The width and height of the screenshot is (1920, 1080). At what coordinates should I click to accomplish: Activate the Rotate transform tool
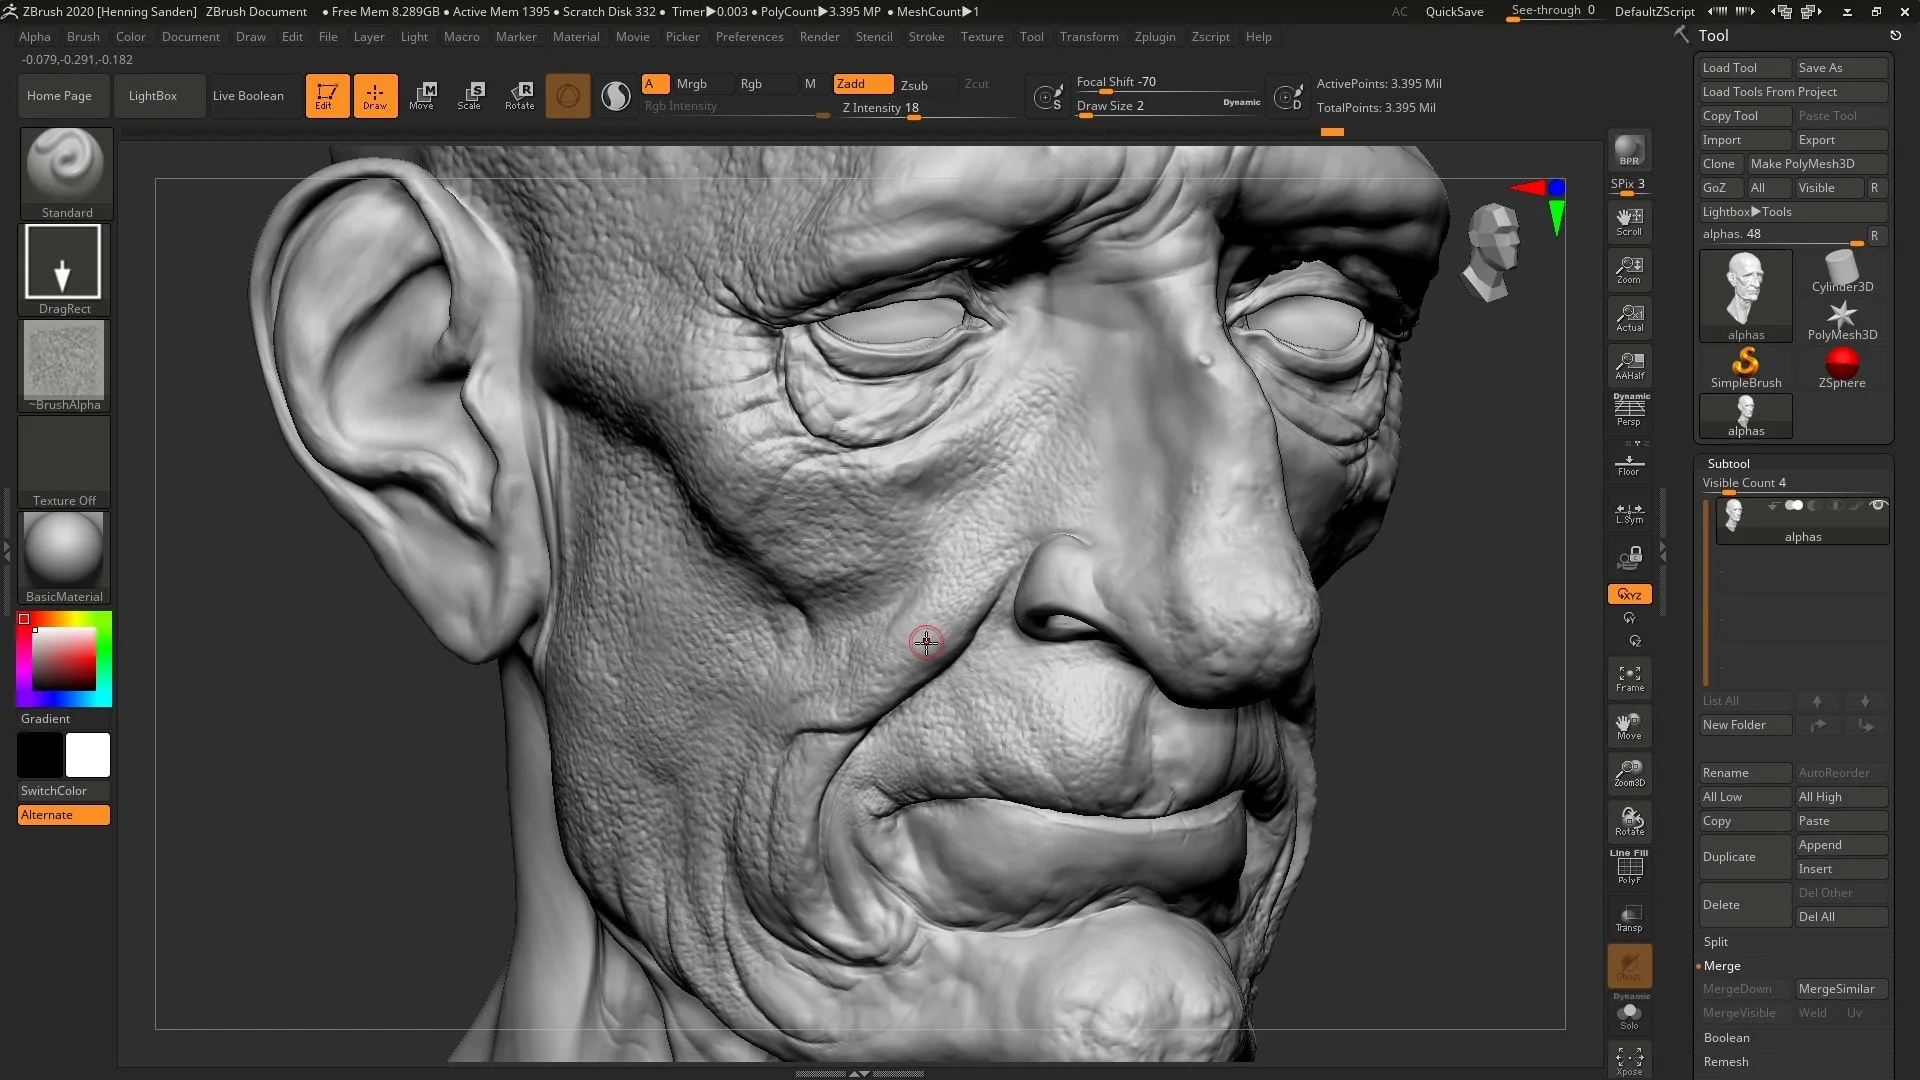519,95
